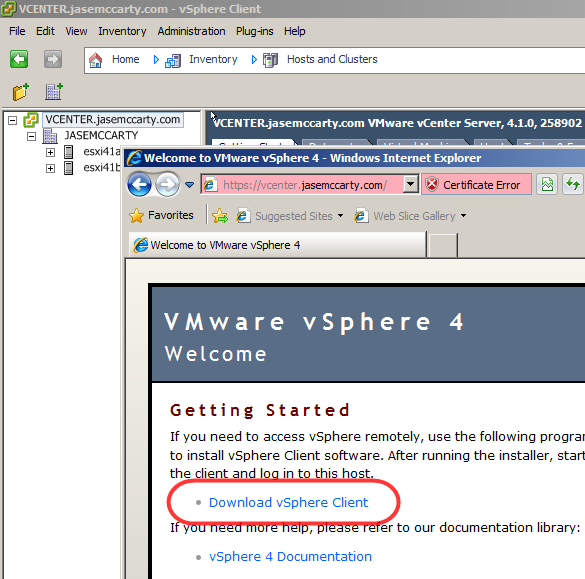
Task: Click the esxi41b host icon
Action: pyautogui.click(x=69, y=168)
